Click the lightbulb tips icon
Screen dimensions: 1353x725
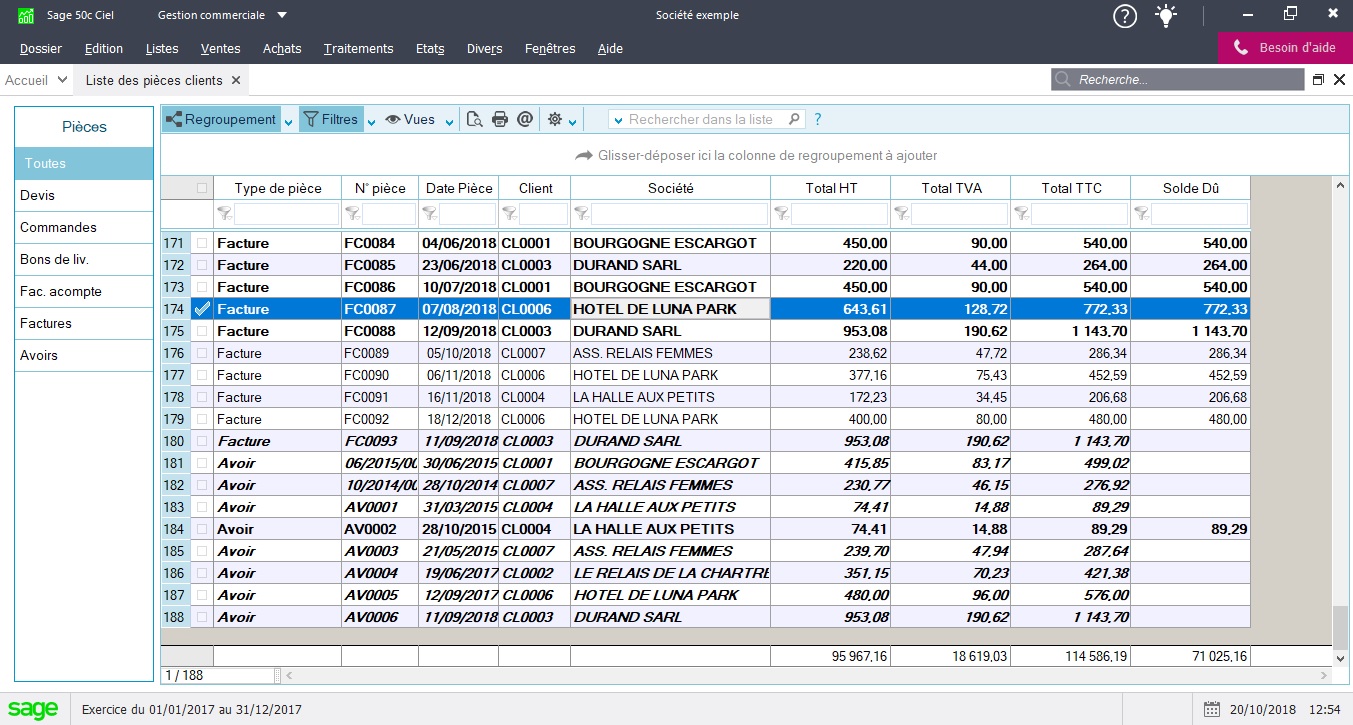point(1166,16)
